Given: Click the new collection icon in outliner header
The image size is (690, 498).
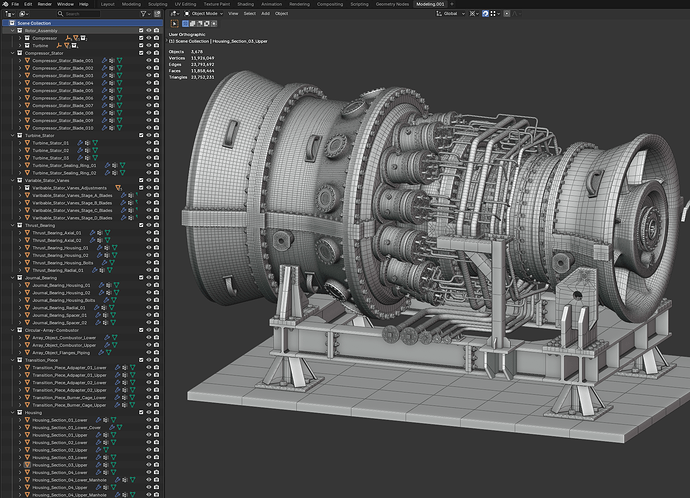Looking at the screenshot, I should pyautogui.click(x=157, y=14).
